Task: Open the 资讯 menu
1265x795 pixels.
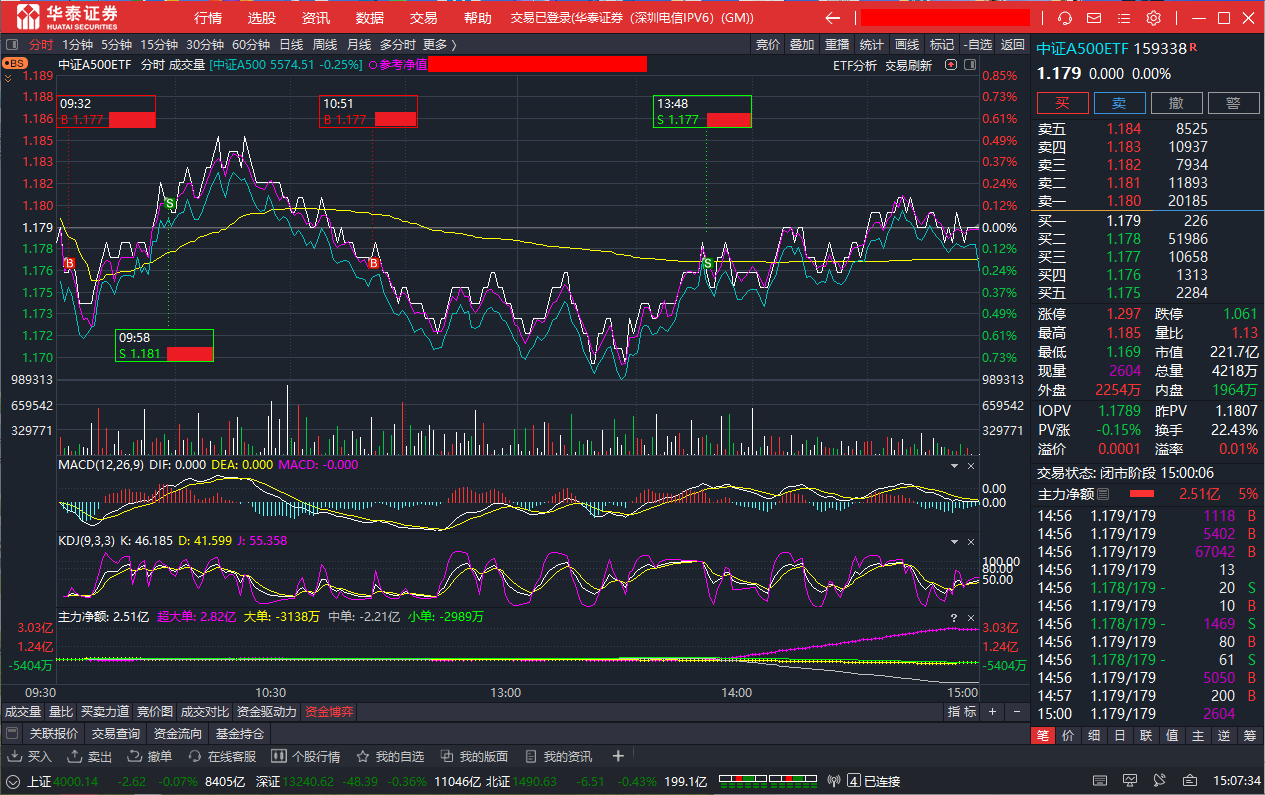Action: tap(316, 18)
